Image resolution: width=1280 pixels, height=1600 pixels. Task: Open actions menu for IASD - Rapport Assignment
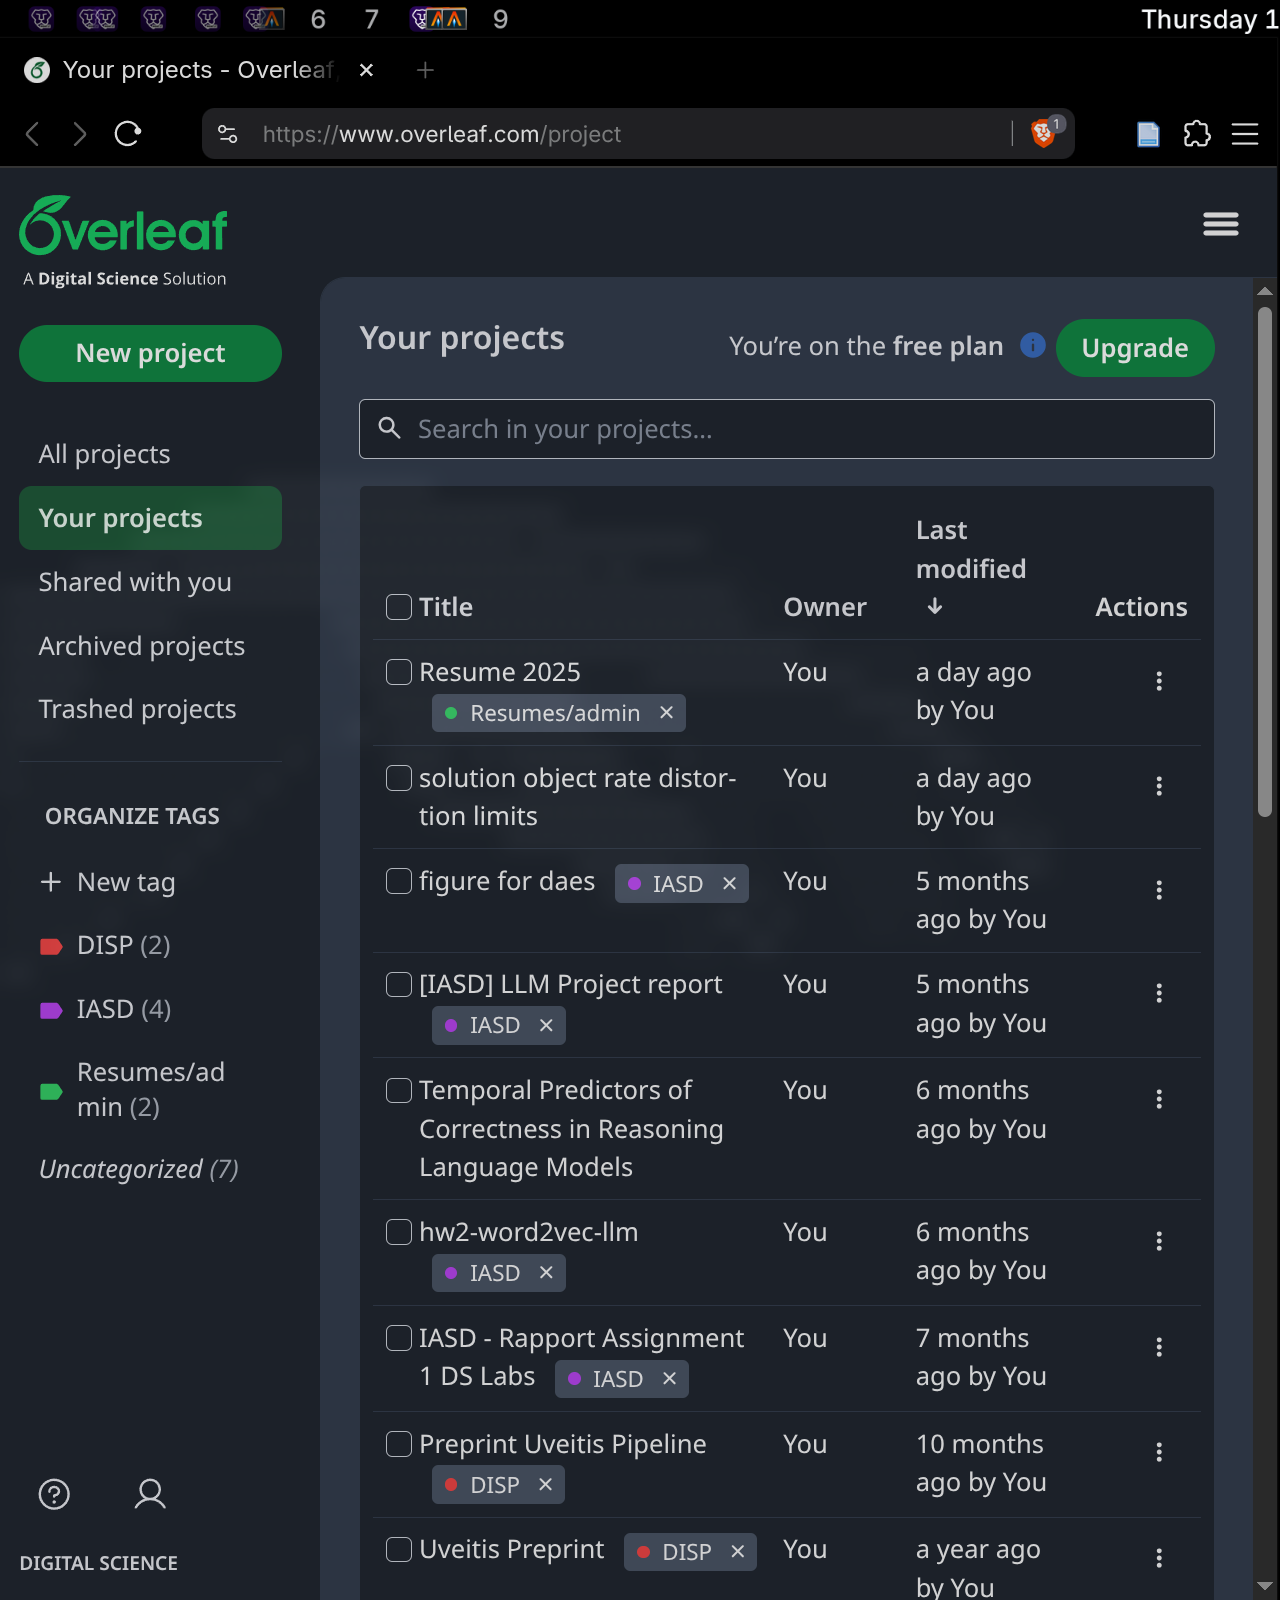click(x=1159, y=1347)
